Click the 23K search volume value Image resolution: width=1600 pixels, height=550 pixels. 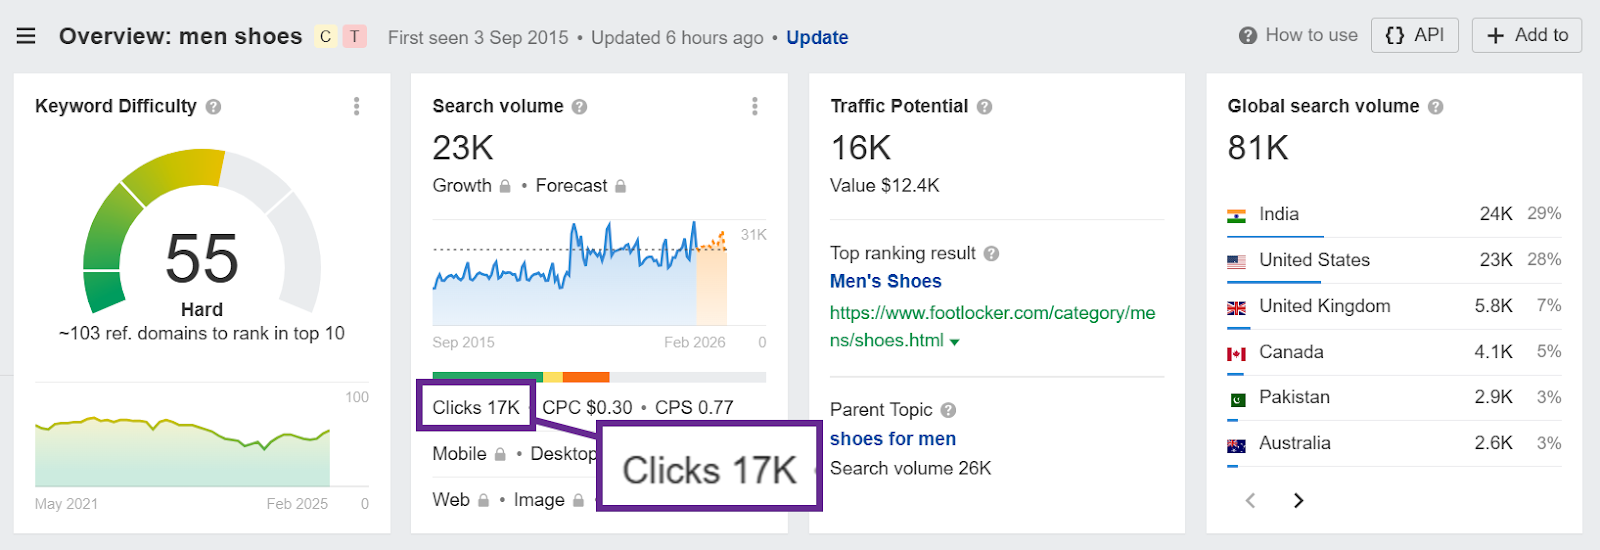point(463,148)
